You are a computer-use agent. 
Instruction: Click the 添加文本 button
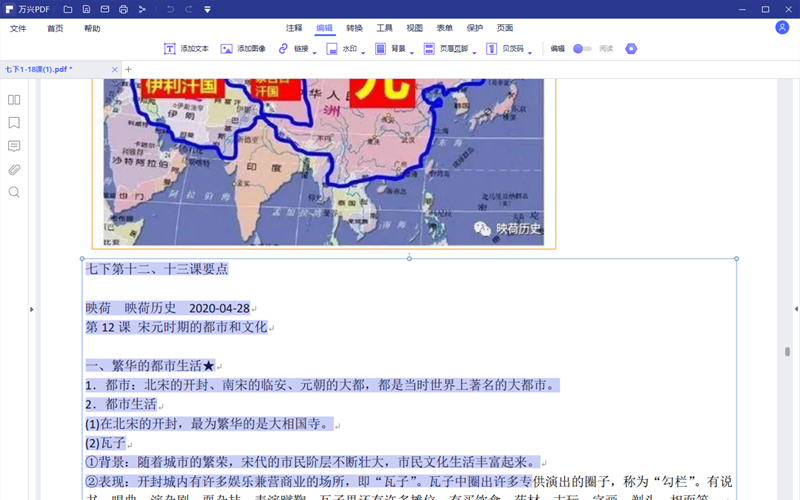186,48
